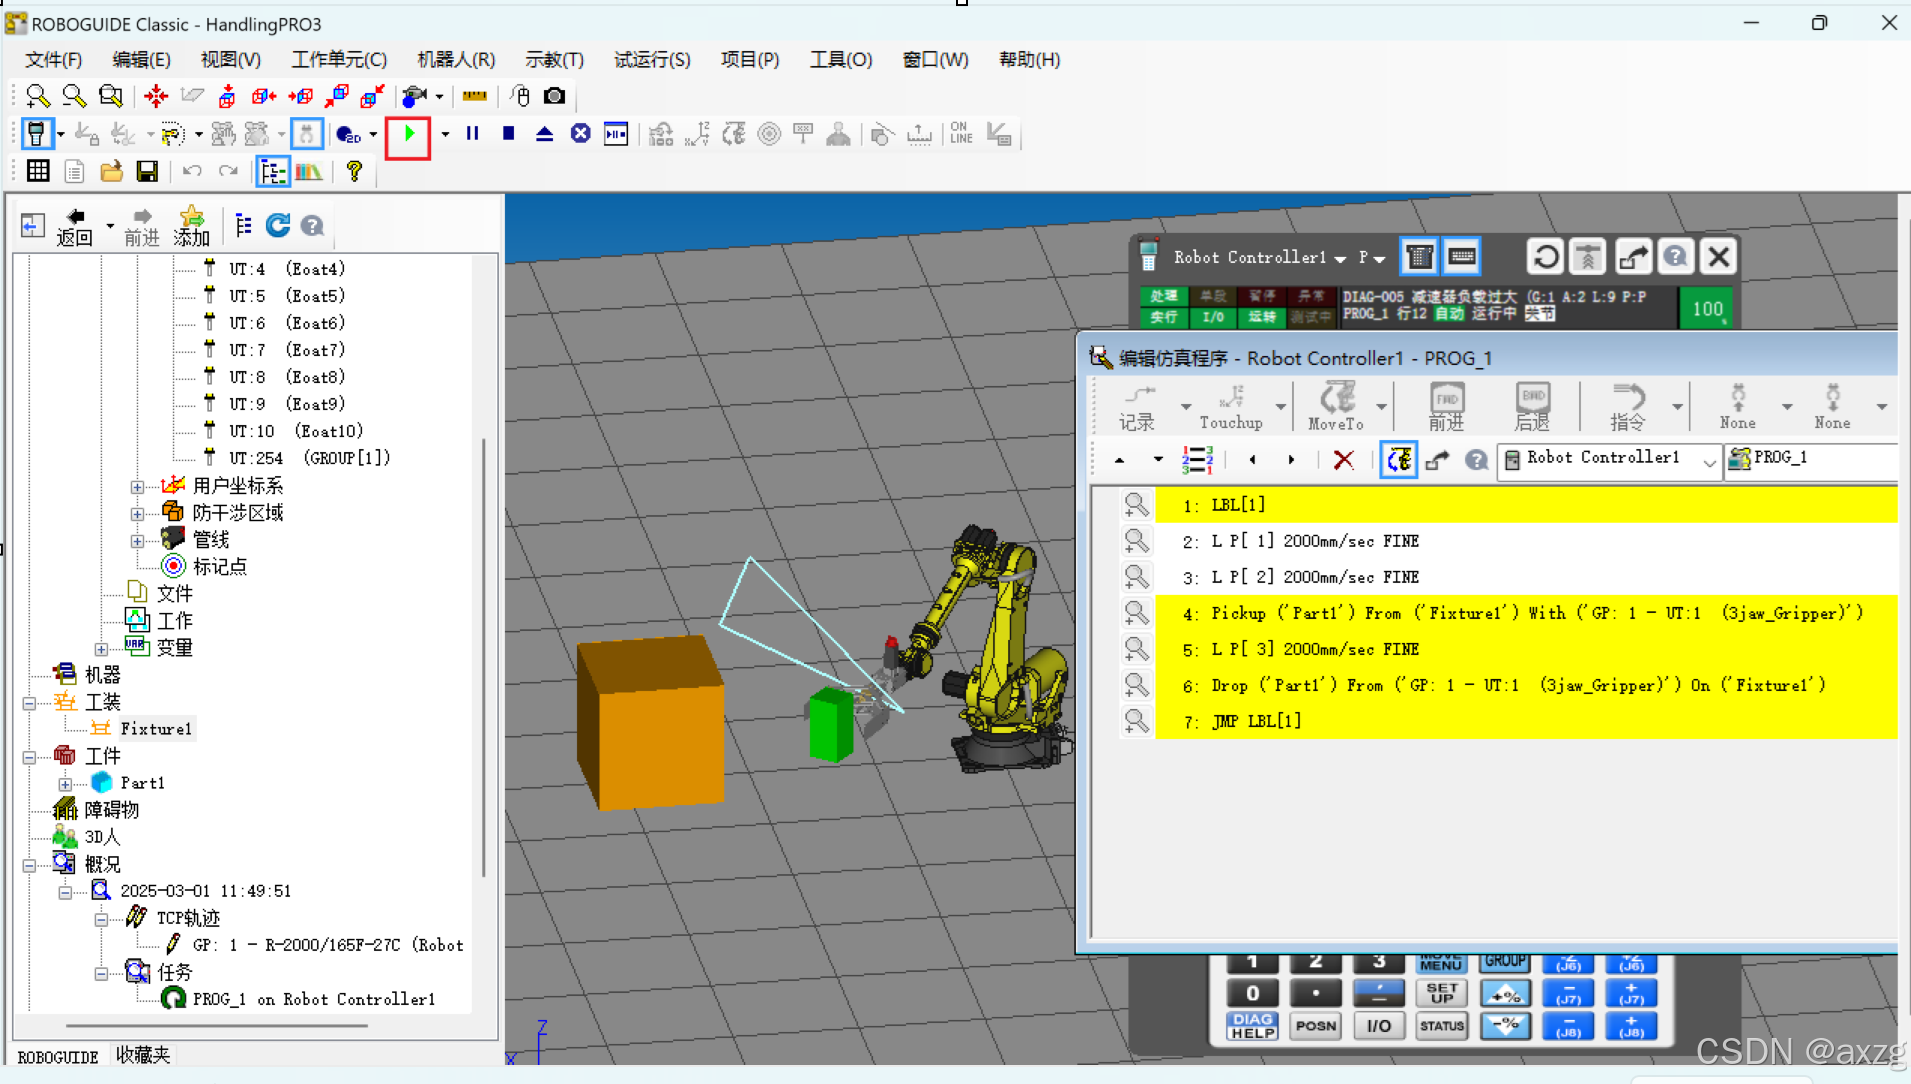Switch to the 收藏夹 tab
The image size is (1911, 1084).
[x=143, y=1055]
